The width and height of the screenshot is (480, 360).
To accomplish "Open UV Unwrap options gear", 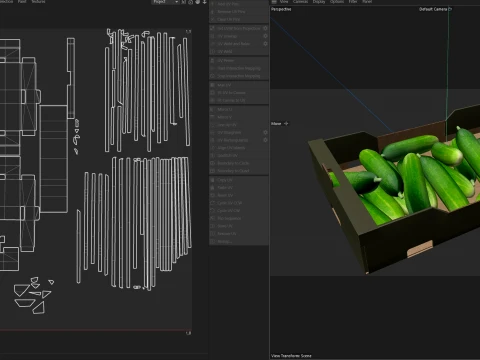I will point(265,36).
